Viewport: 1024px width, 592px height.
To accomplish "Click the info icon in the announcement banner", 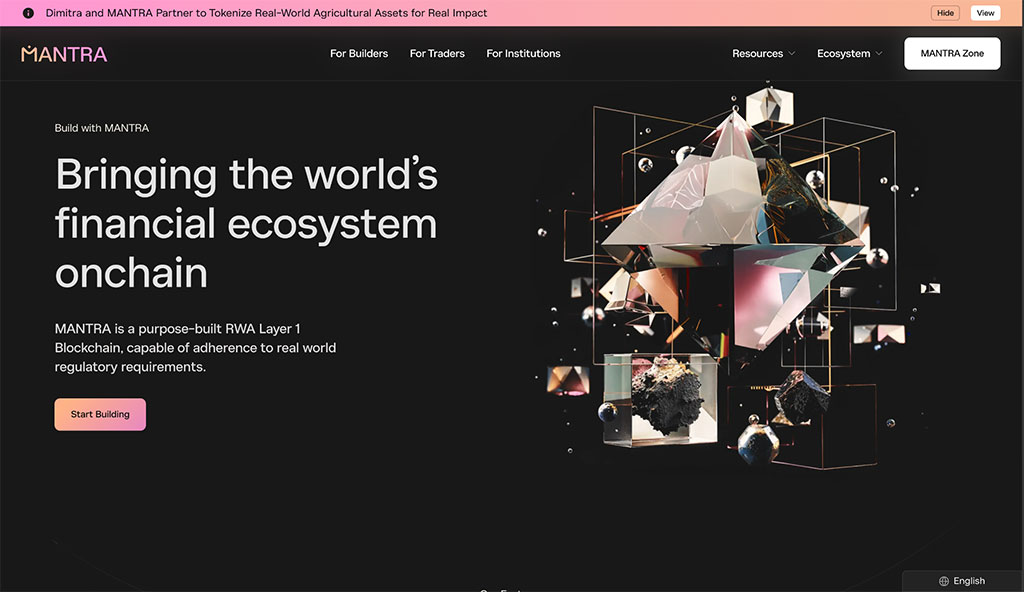I will click(x=28, y=13).
